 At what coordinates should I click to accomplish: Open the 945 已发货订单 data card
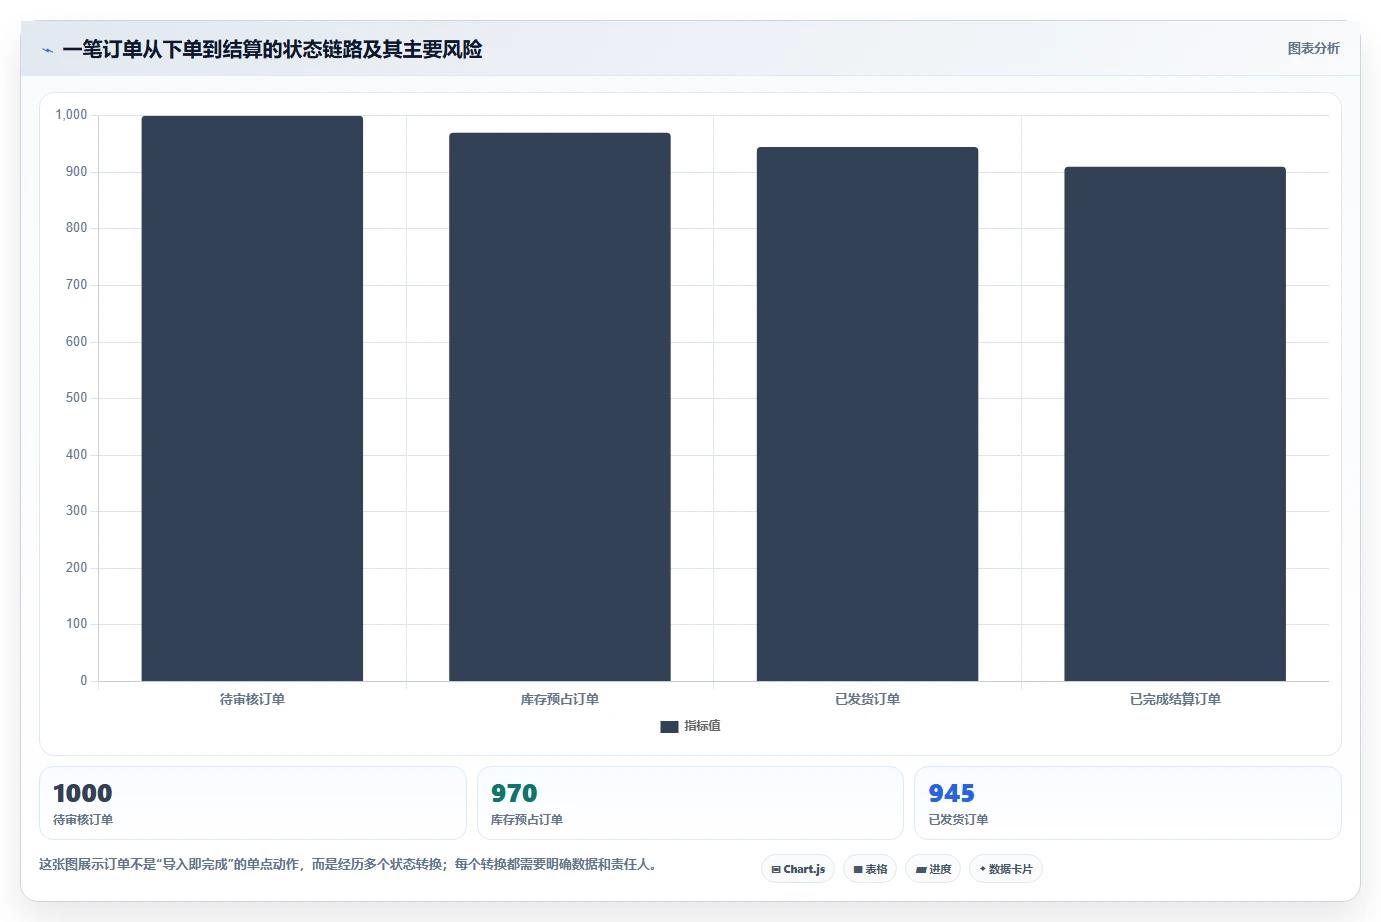[x=1128, y=803]
